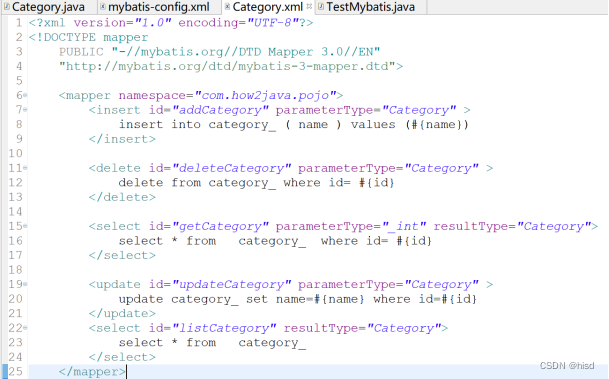Click the Category.xml file icon

click(x=227, y=6)
